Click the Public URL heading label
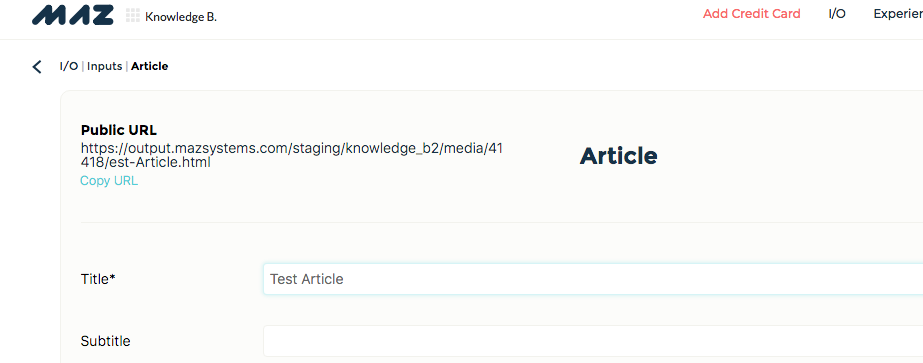 tap(119, 130)
